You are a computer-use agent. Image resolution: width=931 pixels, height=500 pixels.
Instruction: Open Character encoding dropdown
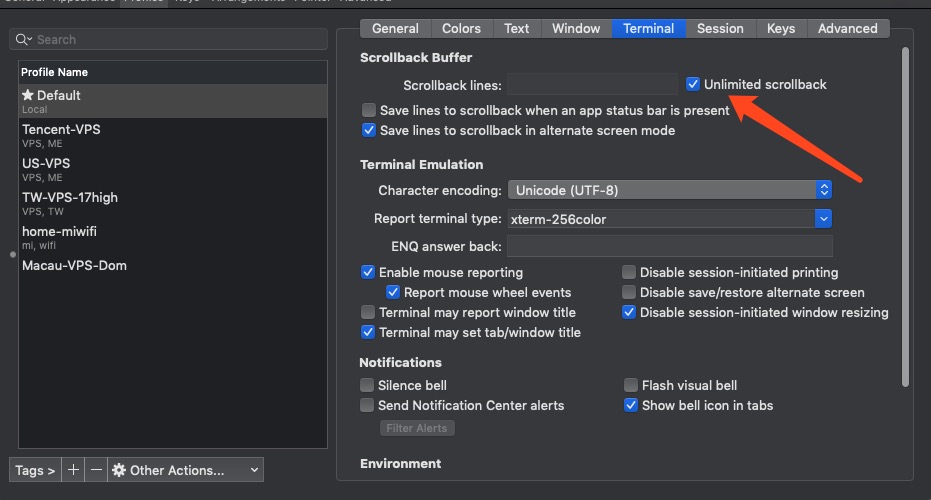pyautogui.click(x=670, y=190)
